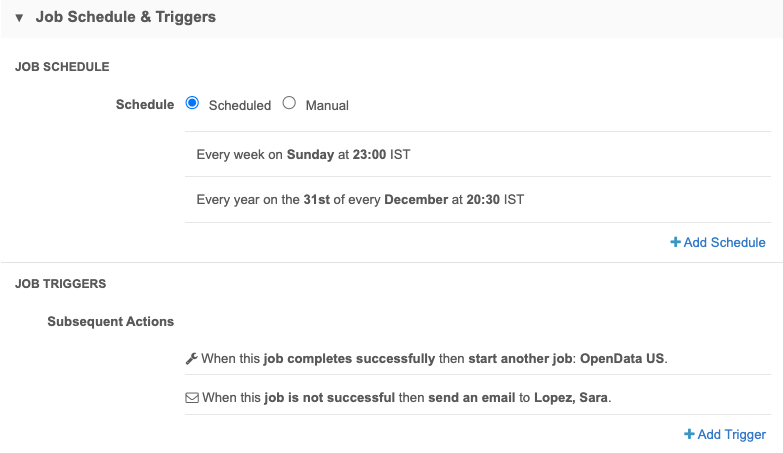Click the envelope icon on email trigger
Viewport: 783px width, 453px height.
[192, 397]
